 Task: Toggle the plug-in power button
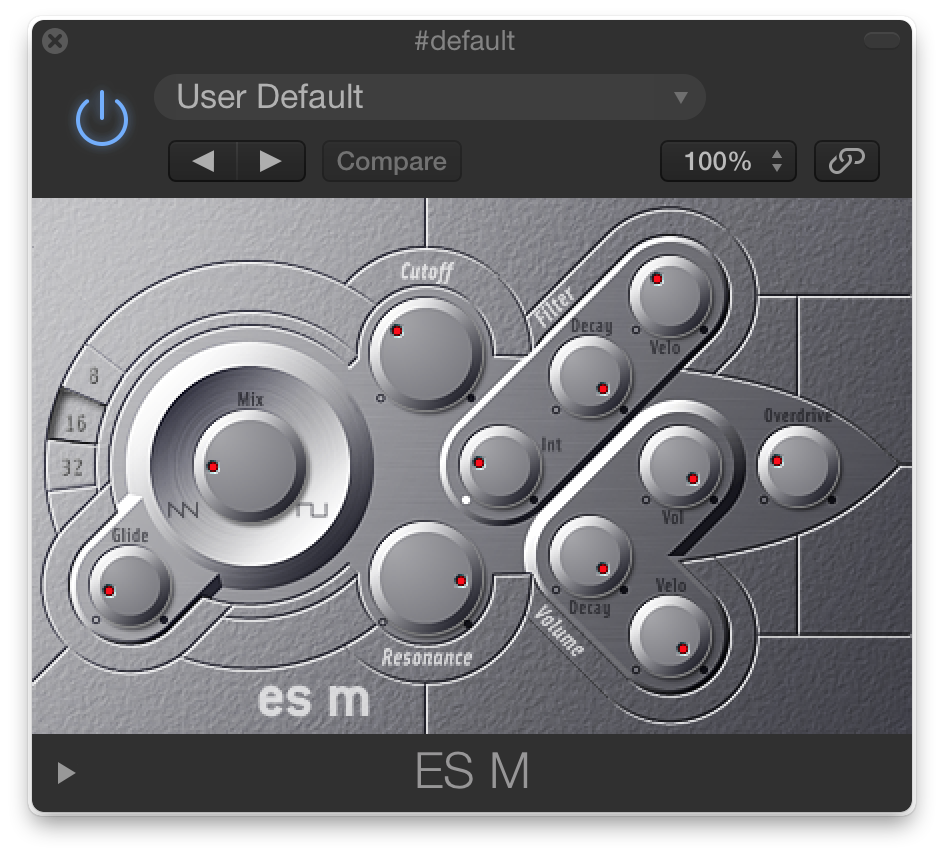click(102, 119)
